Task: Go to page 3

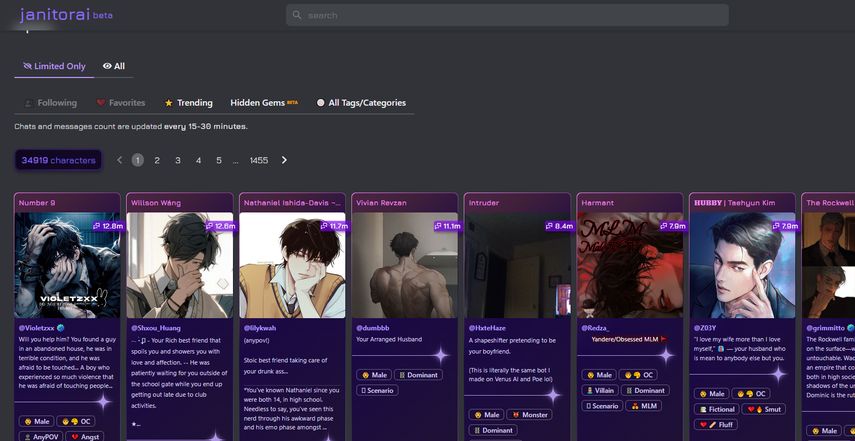Action: pyautogui.click(x=178, y=160)
